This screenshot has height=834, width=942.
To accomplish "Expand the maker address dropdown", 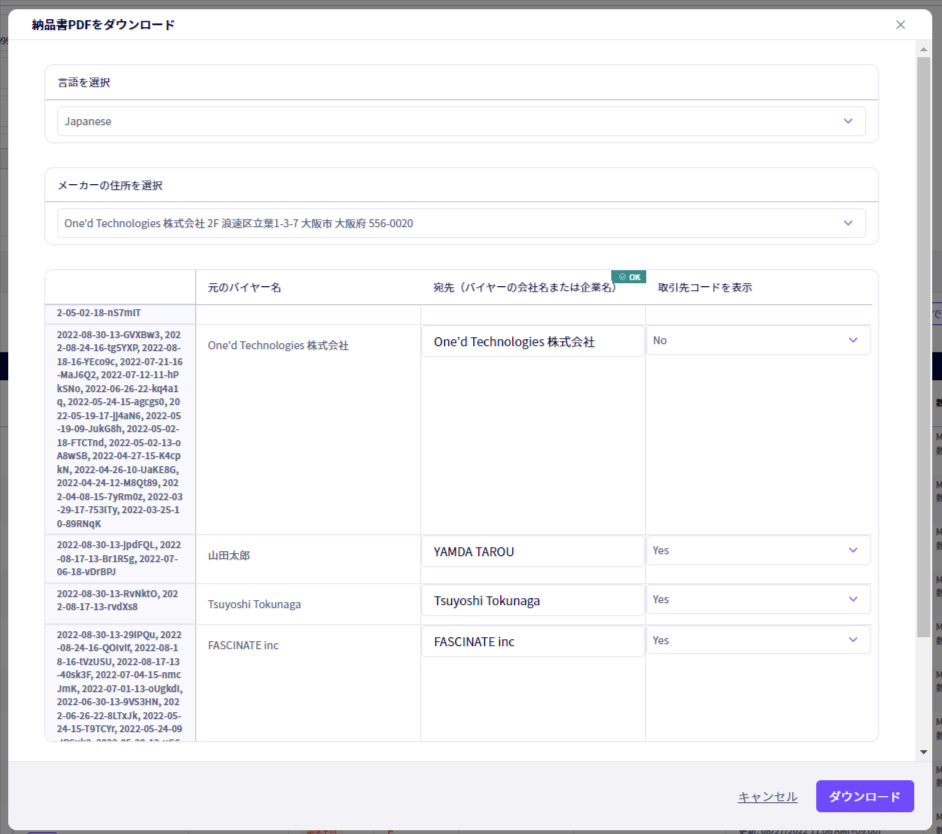I will point(461,223).
